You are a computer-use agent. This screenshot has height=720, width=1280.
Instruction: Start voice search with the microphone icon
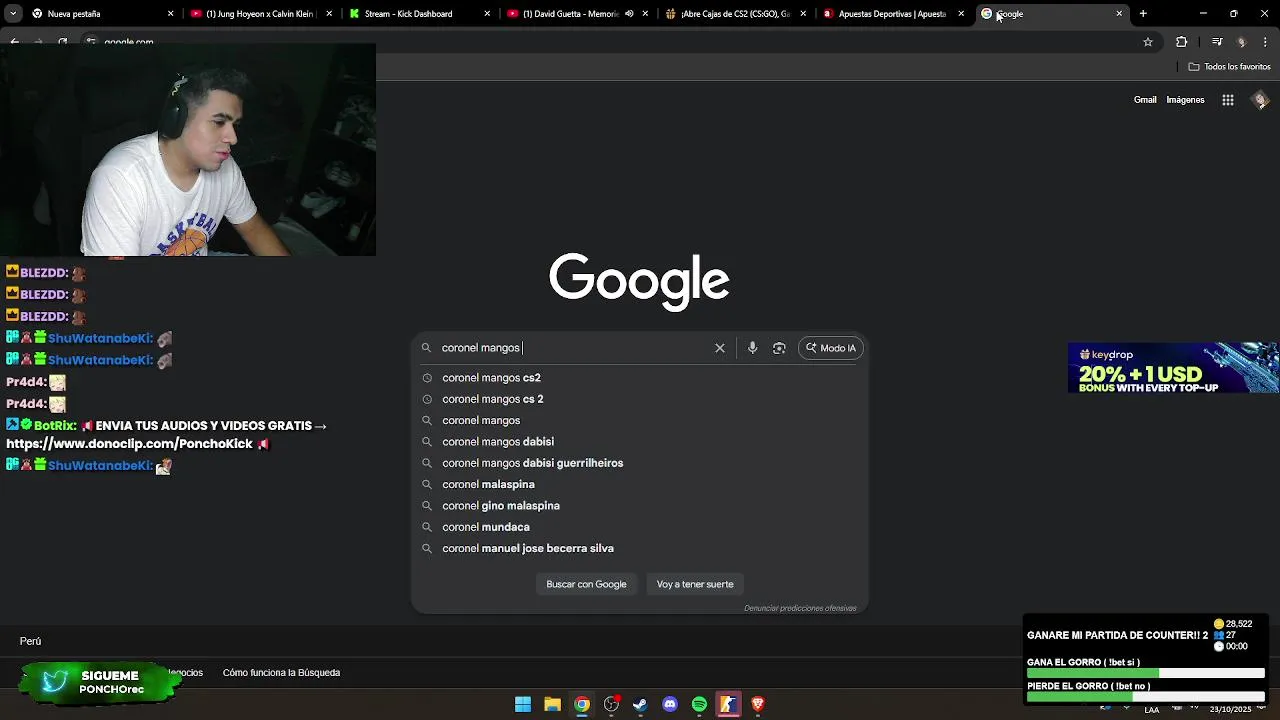click(752, 348)
